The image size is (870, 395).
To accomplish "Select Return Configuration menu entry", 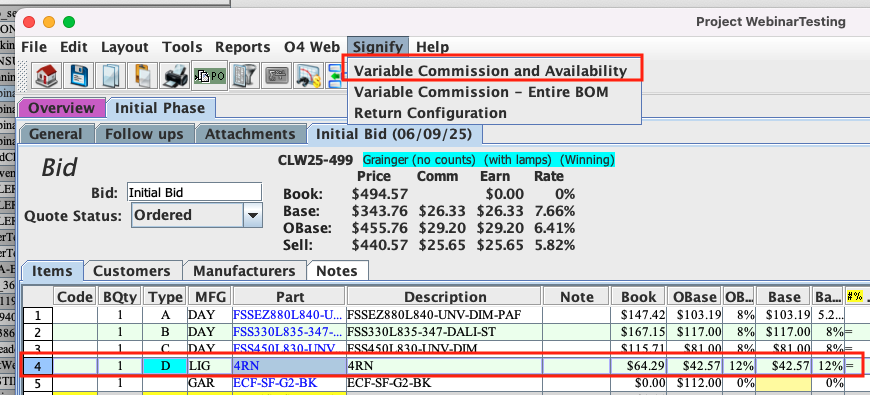I will coord(430,113).
